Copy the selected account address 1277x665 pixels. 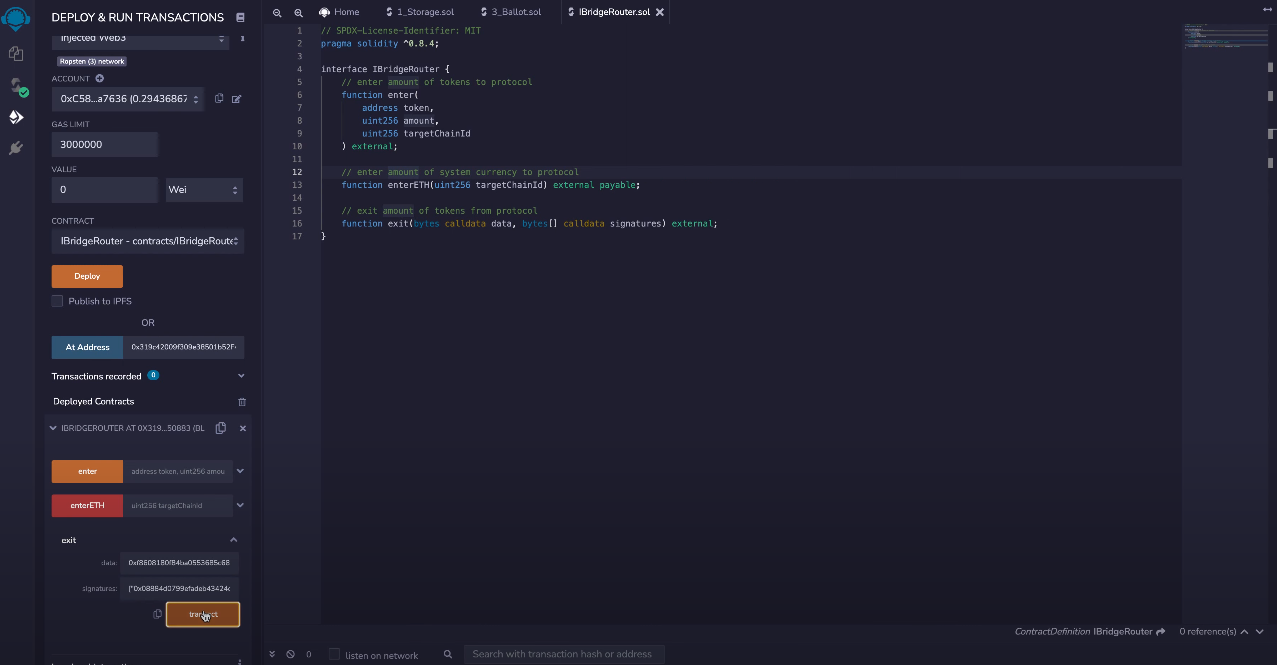219,99
